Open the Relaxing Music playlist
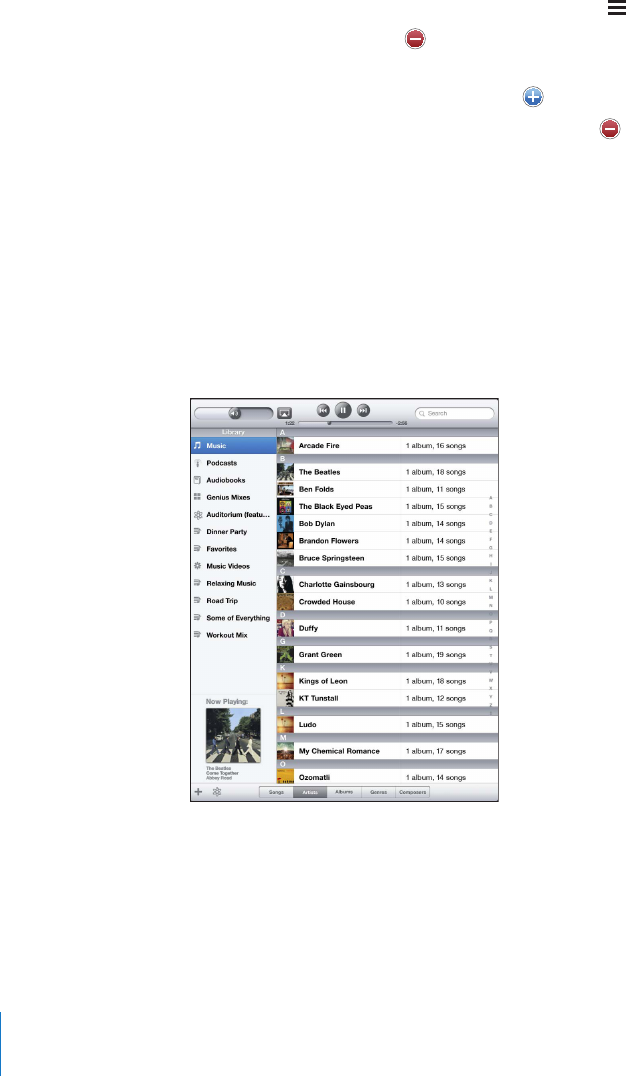 (x=233, y=583)
